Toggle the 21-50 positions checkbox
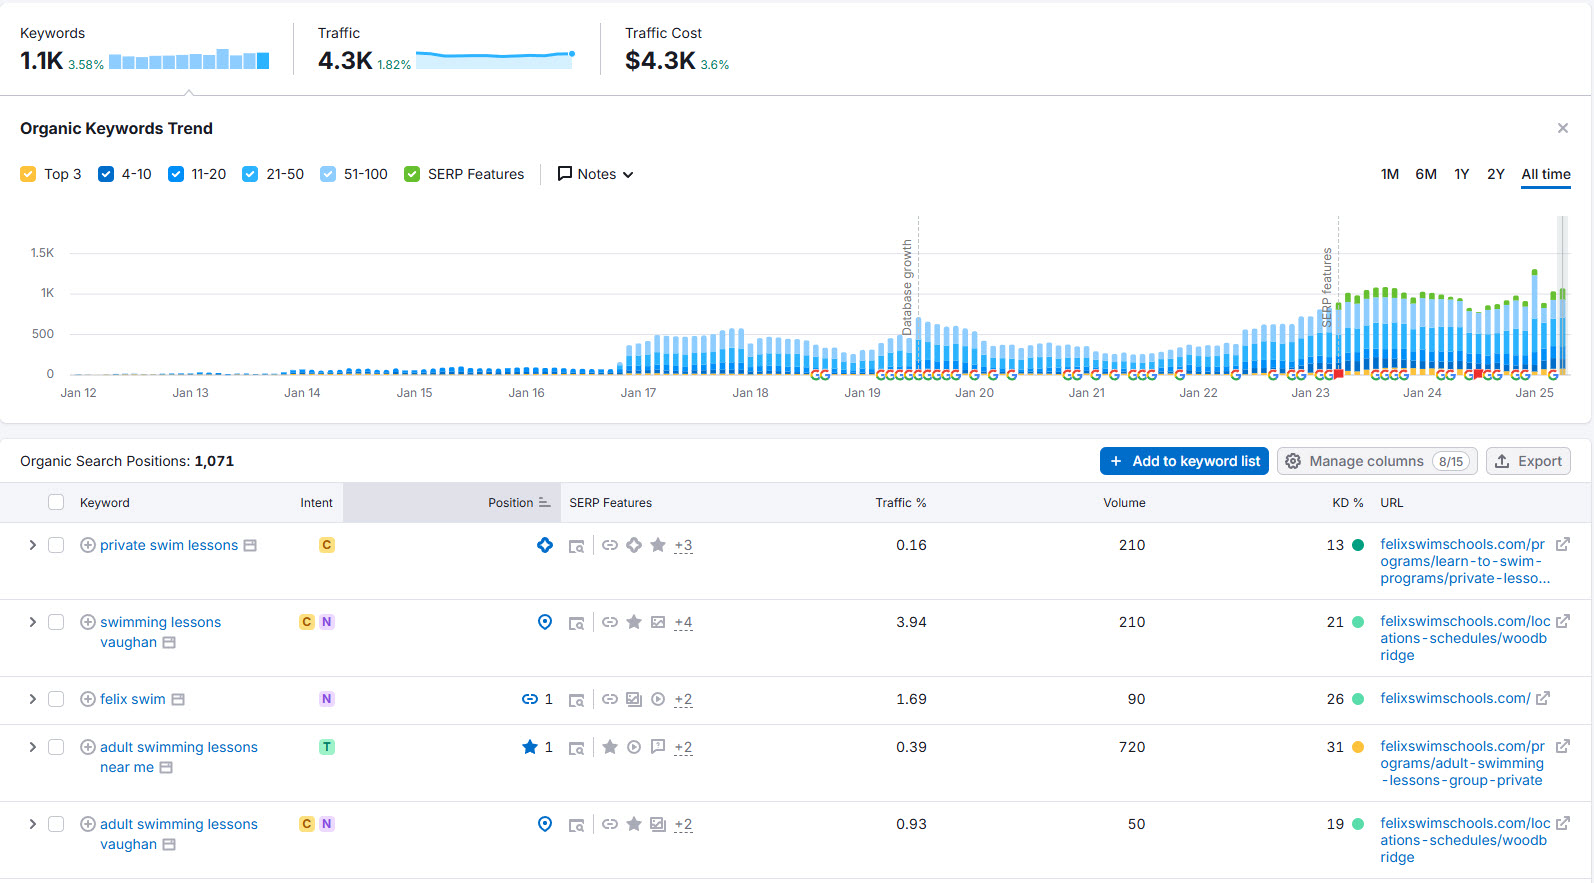This screenshot has height=883, width=1594. point(250,174)
